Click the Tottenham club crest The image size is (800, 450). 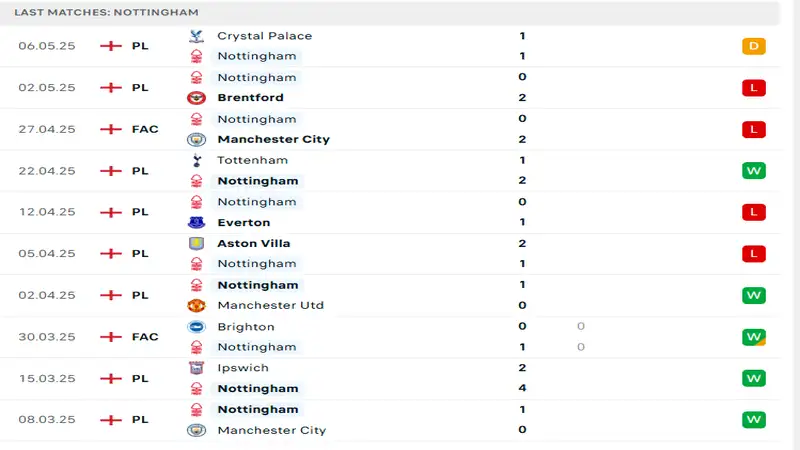point(196,160)
